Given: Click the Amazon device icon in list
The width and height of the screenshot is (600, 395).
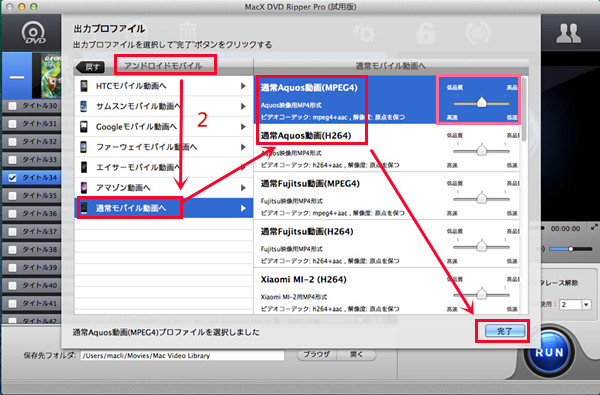Looking at the screenshot, I should [x=84, y=188].
